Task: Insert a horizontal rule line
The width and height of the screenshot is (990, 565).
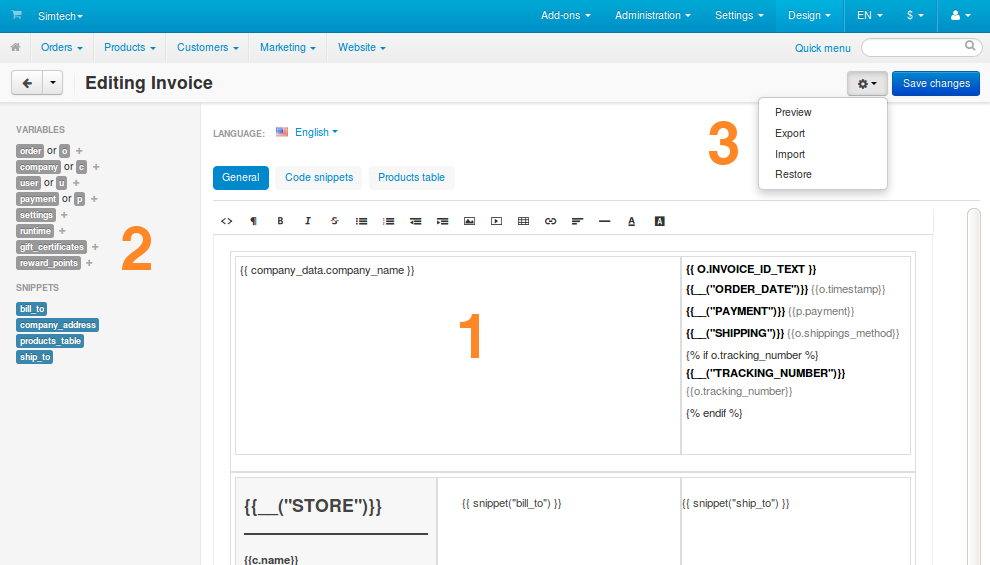Action: [604, 221]
